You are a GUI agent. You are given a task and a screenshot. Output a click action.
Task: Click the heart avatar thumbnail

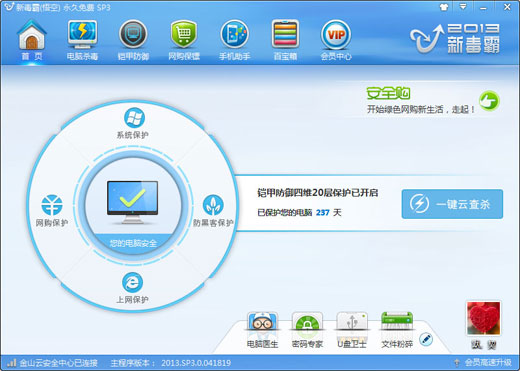[484, 318]
